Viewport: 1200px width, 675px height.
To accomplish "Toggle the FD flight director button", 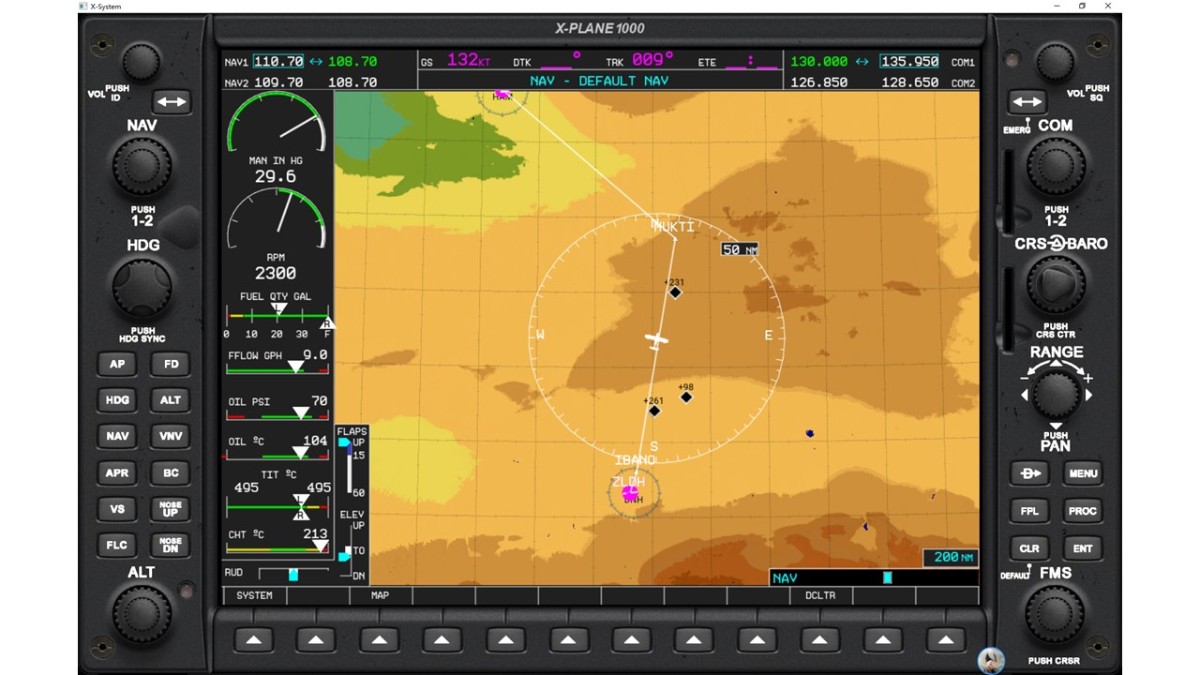I will coord(170,364).
